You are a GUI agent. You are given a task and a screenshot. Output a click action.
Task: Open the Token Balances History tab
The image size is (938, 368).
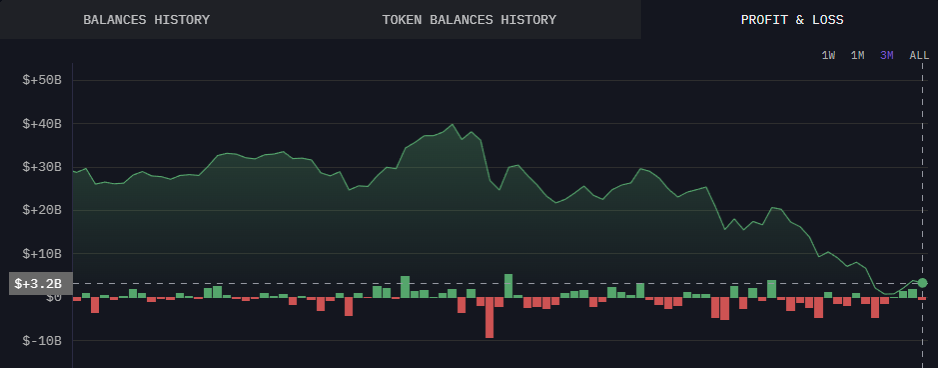tap(469, 20)
